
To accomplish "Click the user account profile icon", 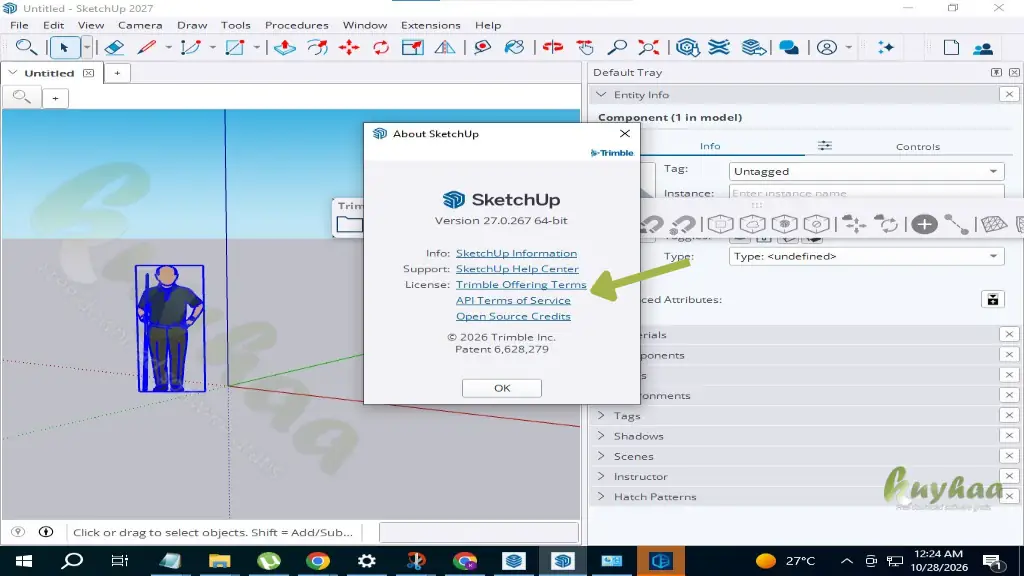I will (x=827, y=47).
